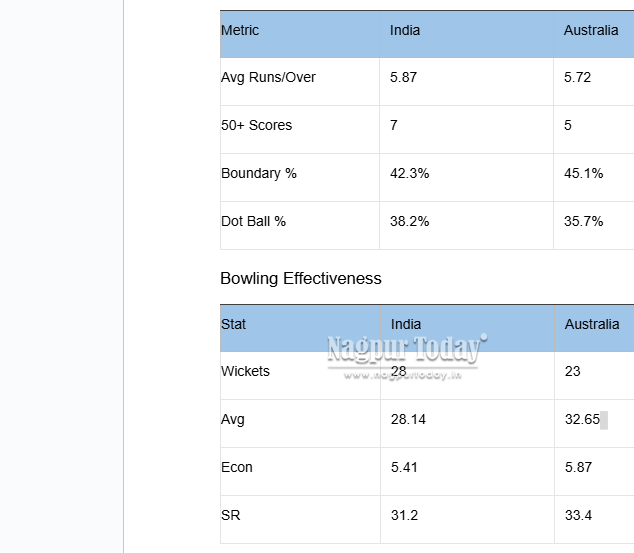Click the Australia header in batting table
This screenshot has width=634, height=553.
[x=591, y=31]
